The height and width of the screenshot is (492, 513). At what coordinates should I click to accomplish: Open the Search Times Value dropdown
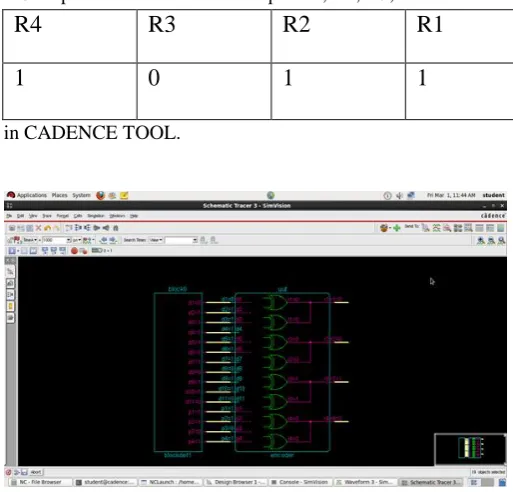coord(156,240)
